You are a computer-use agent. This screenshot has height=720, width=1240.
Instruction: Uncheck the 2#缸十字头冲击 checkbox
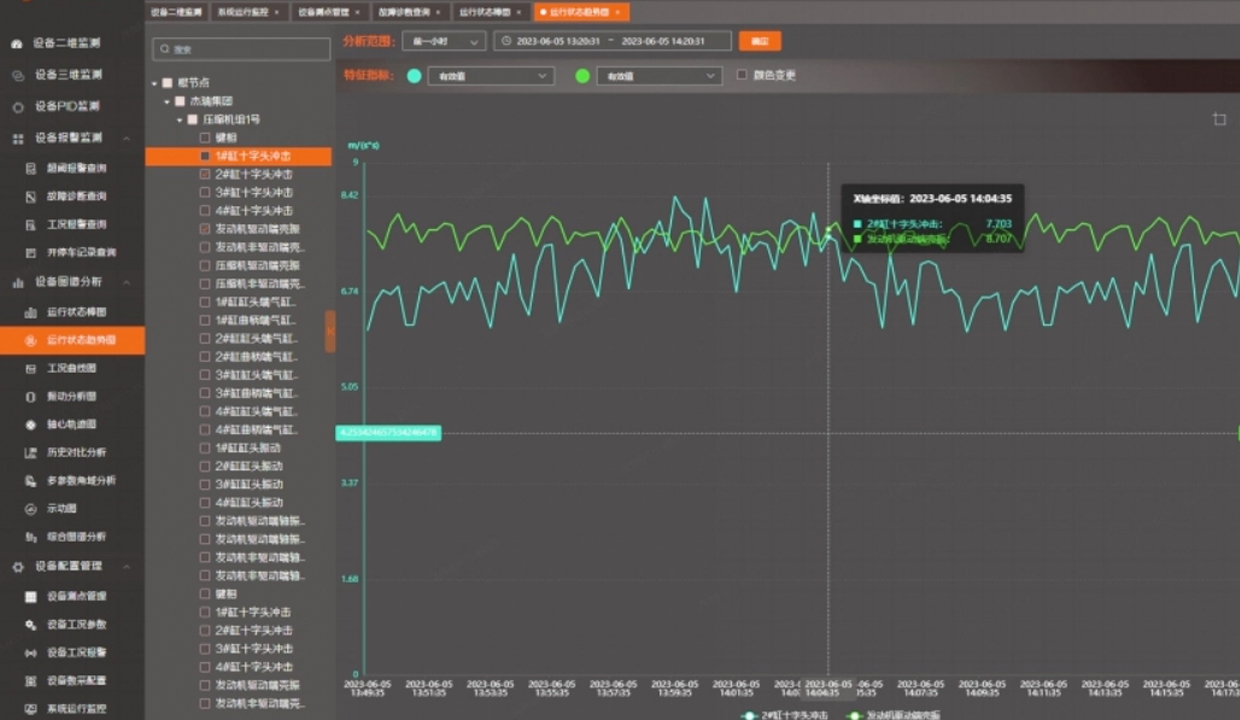pyautogui.click(x=205, y=174)
